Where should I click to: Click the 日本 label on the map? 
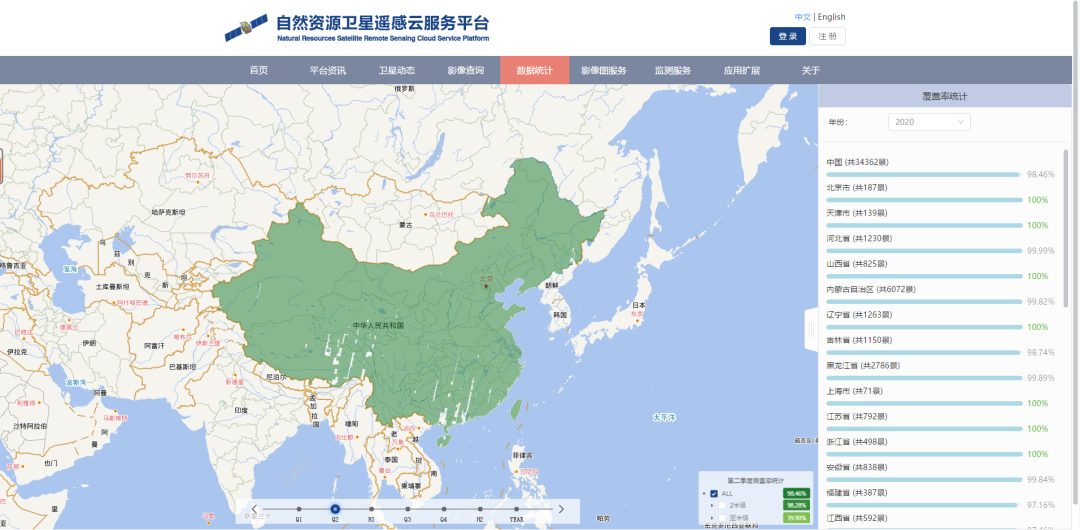[x=638, y=305]
